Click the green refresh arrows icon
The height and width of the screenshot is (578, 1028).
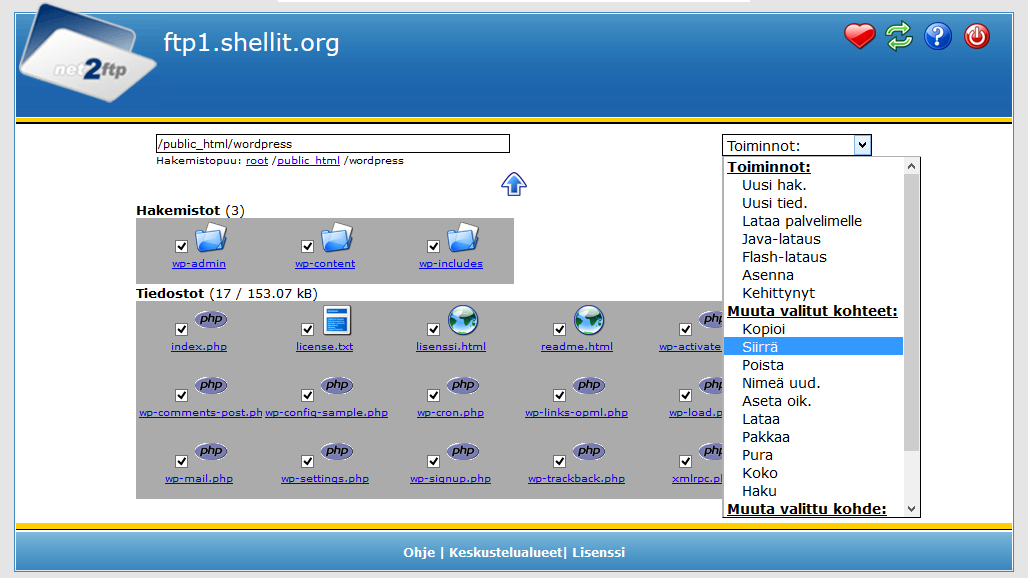pos(899,36)
